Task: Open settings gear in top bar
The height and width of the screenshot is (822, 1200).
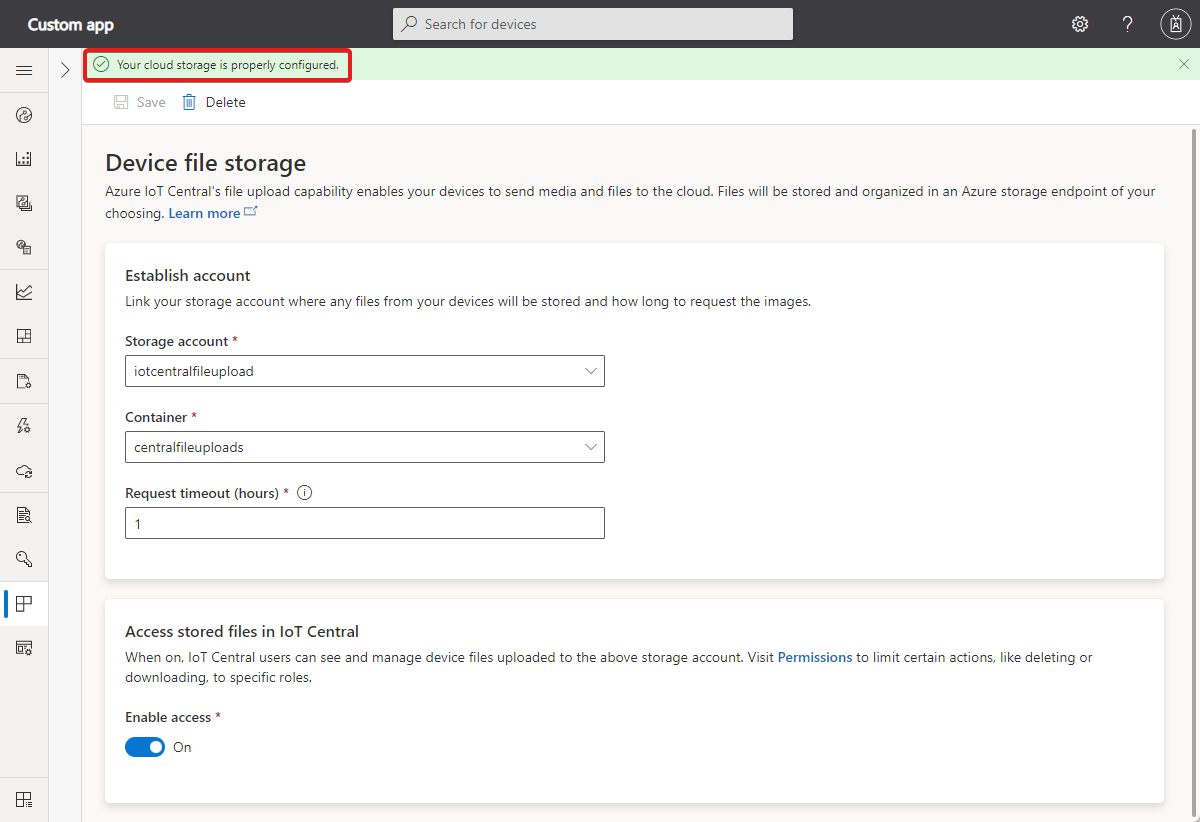Action: pyautogui.click(x=1080, y=24)
